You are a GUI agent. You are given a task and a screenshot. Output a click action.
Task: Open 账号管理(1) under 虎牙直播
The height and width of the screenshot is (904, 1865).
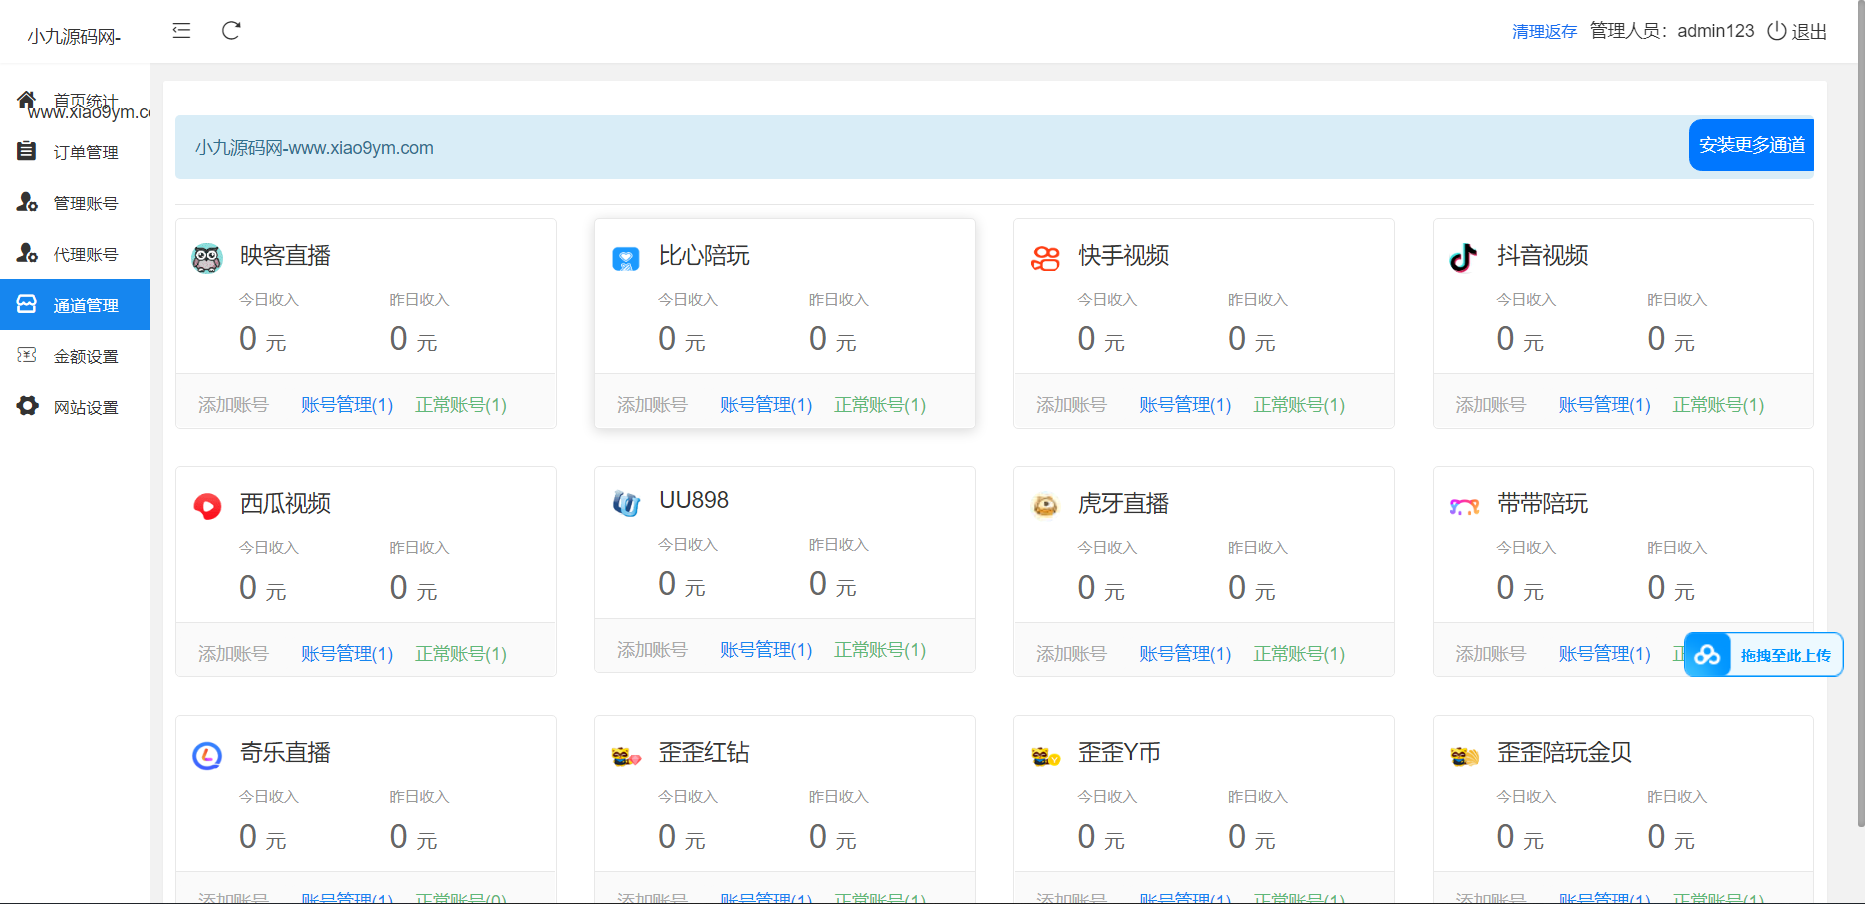[1185, 654]
